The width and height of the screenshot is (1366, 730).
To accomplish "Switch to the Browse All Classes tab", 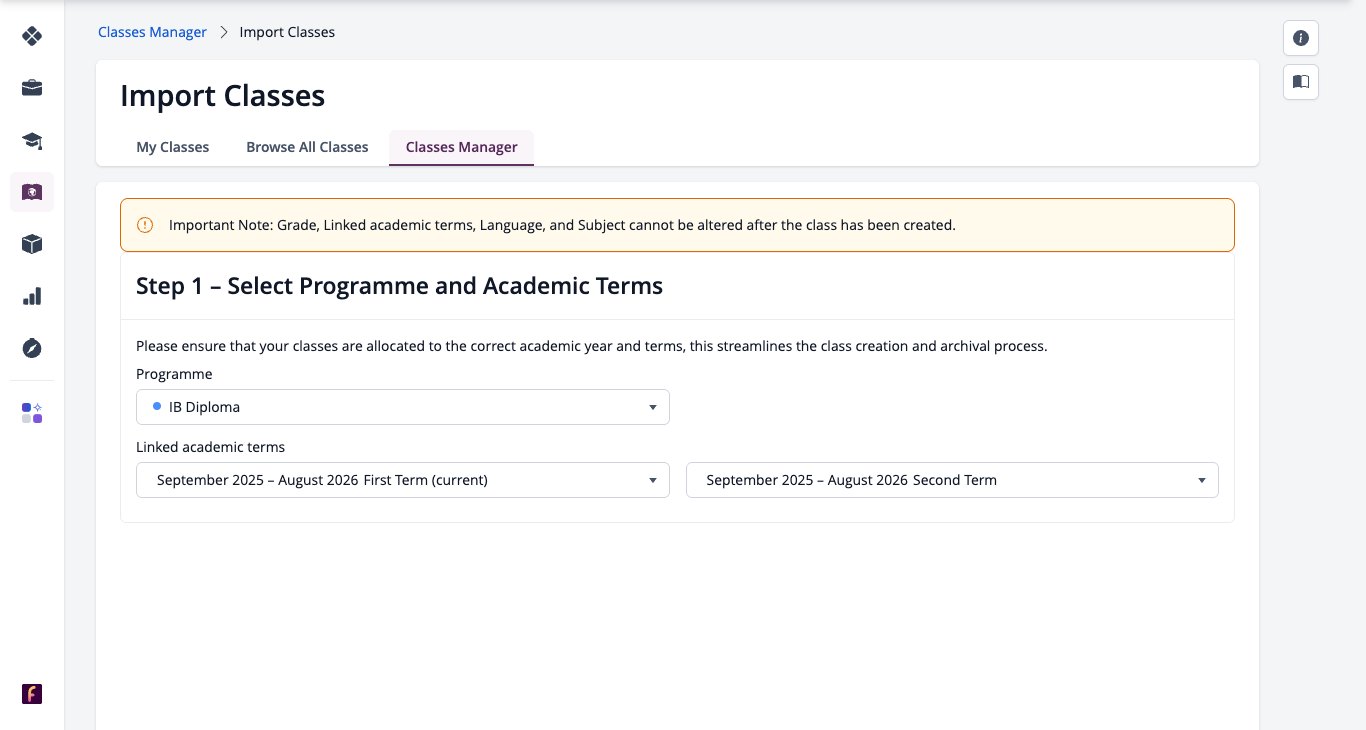I will point(307,147).
